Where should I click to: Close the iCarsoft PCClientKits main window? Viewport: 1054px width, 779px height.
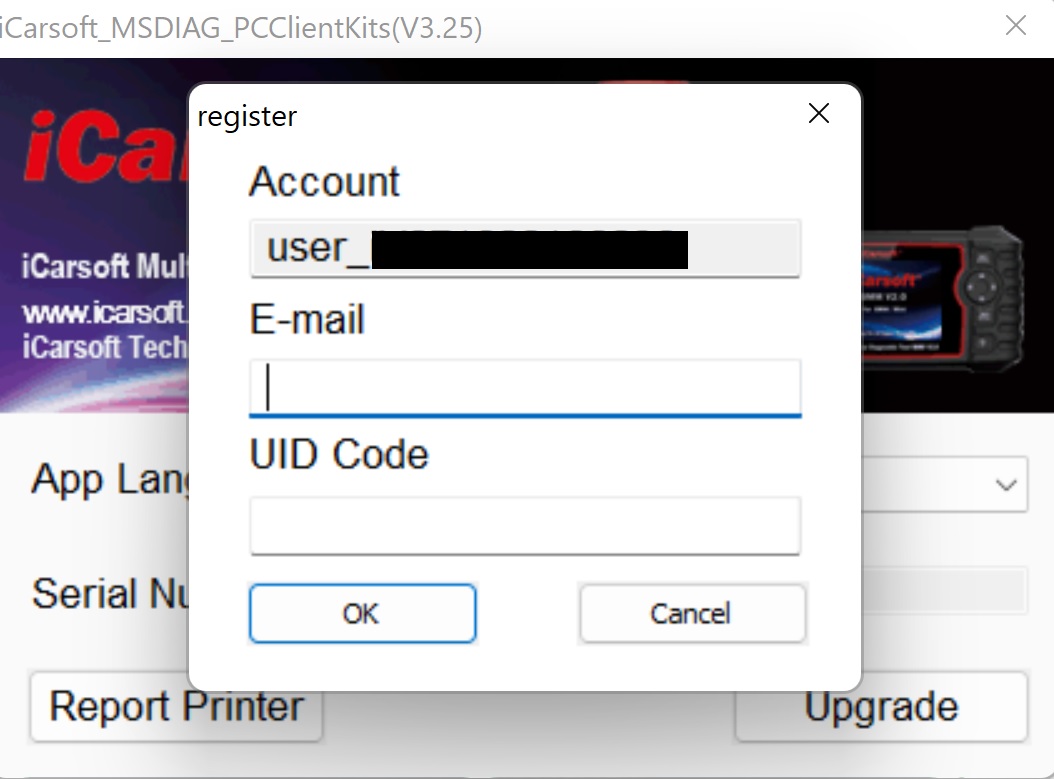click(1015, 26)
